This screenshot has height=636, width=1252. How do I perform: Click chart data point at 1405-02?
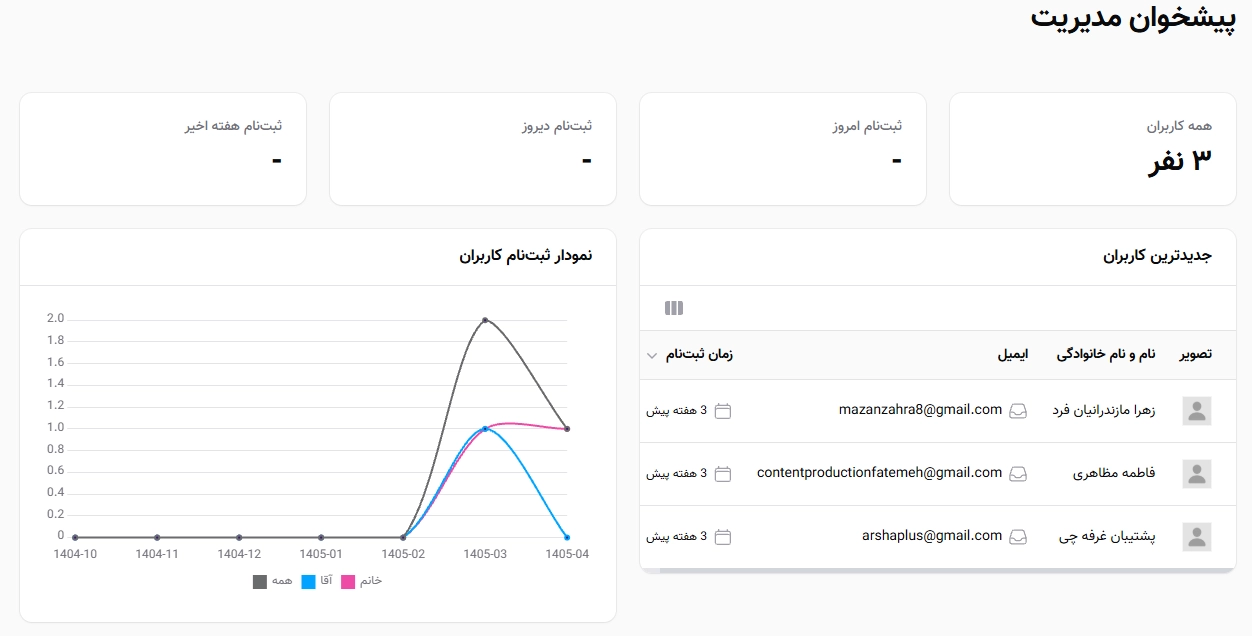point(403,537)
